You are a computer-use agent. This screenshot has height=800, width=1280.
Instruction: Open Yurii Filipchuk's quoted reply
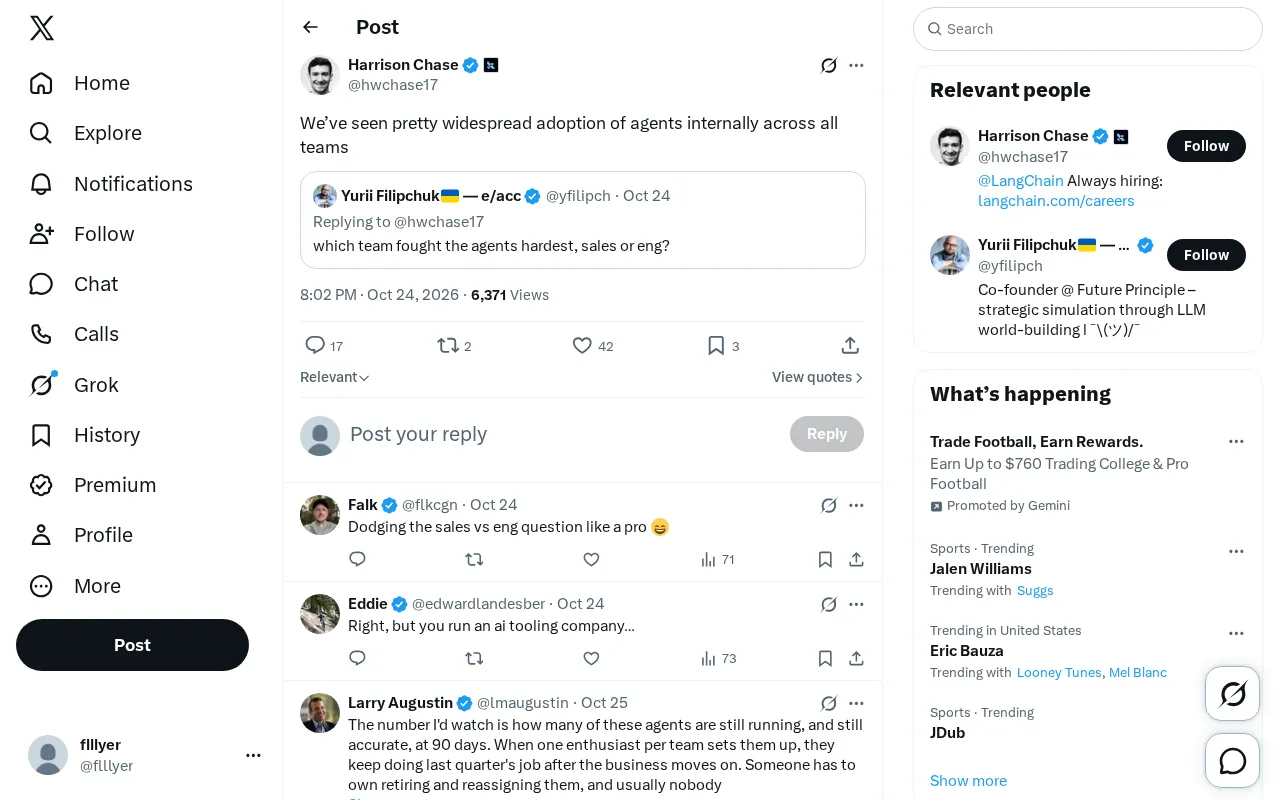click(x=583, y=220)
